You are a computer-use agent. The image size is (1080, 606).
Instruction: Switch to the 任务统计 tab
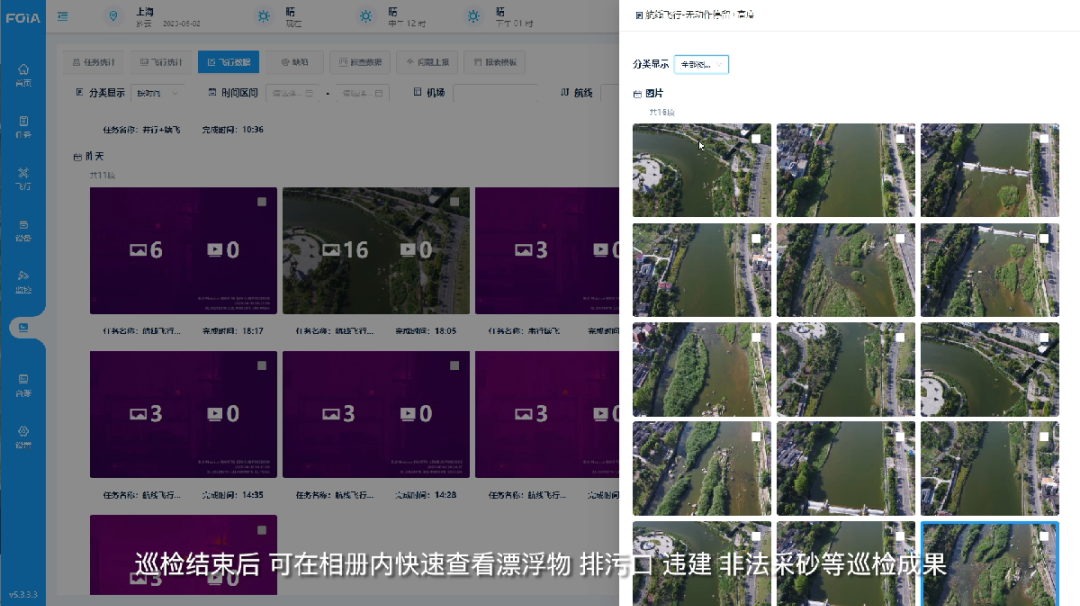92,62
